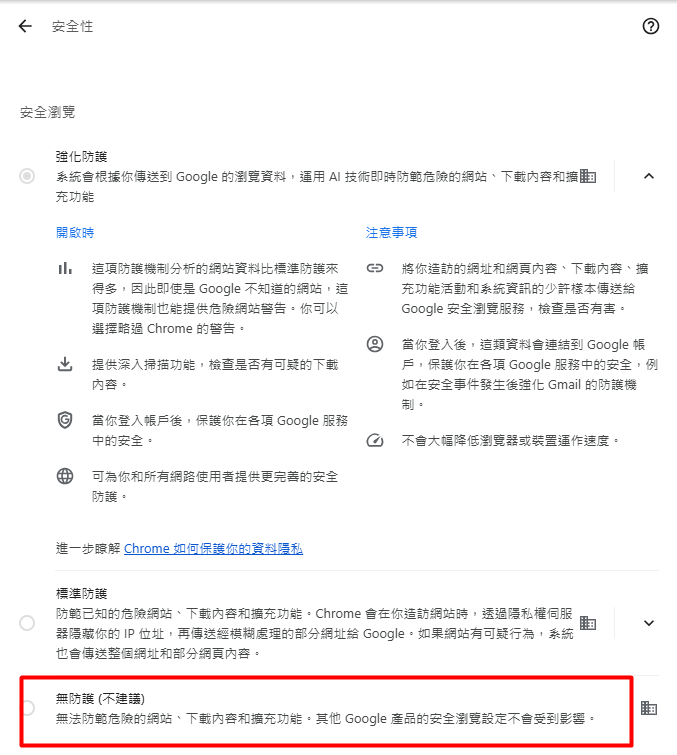Screen dimensions: 677x755
Task: Select the 強化防護 radio button
Action: click(27, 176)
